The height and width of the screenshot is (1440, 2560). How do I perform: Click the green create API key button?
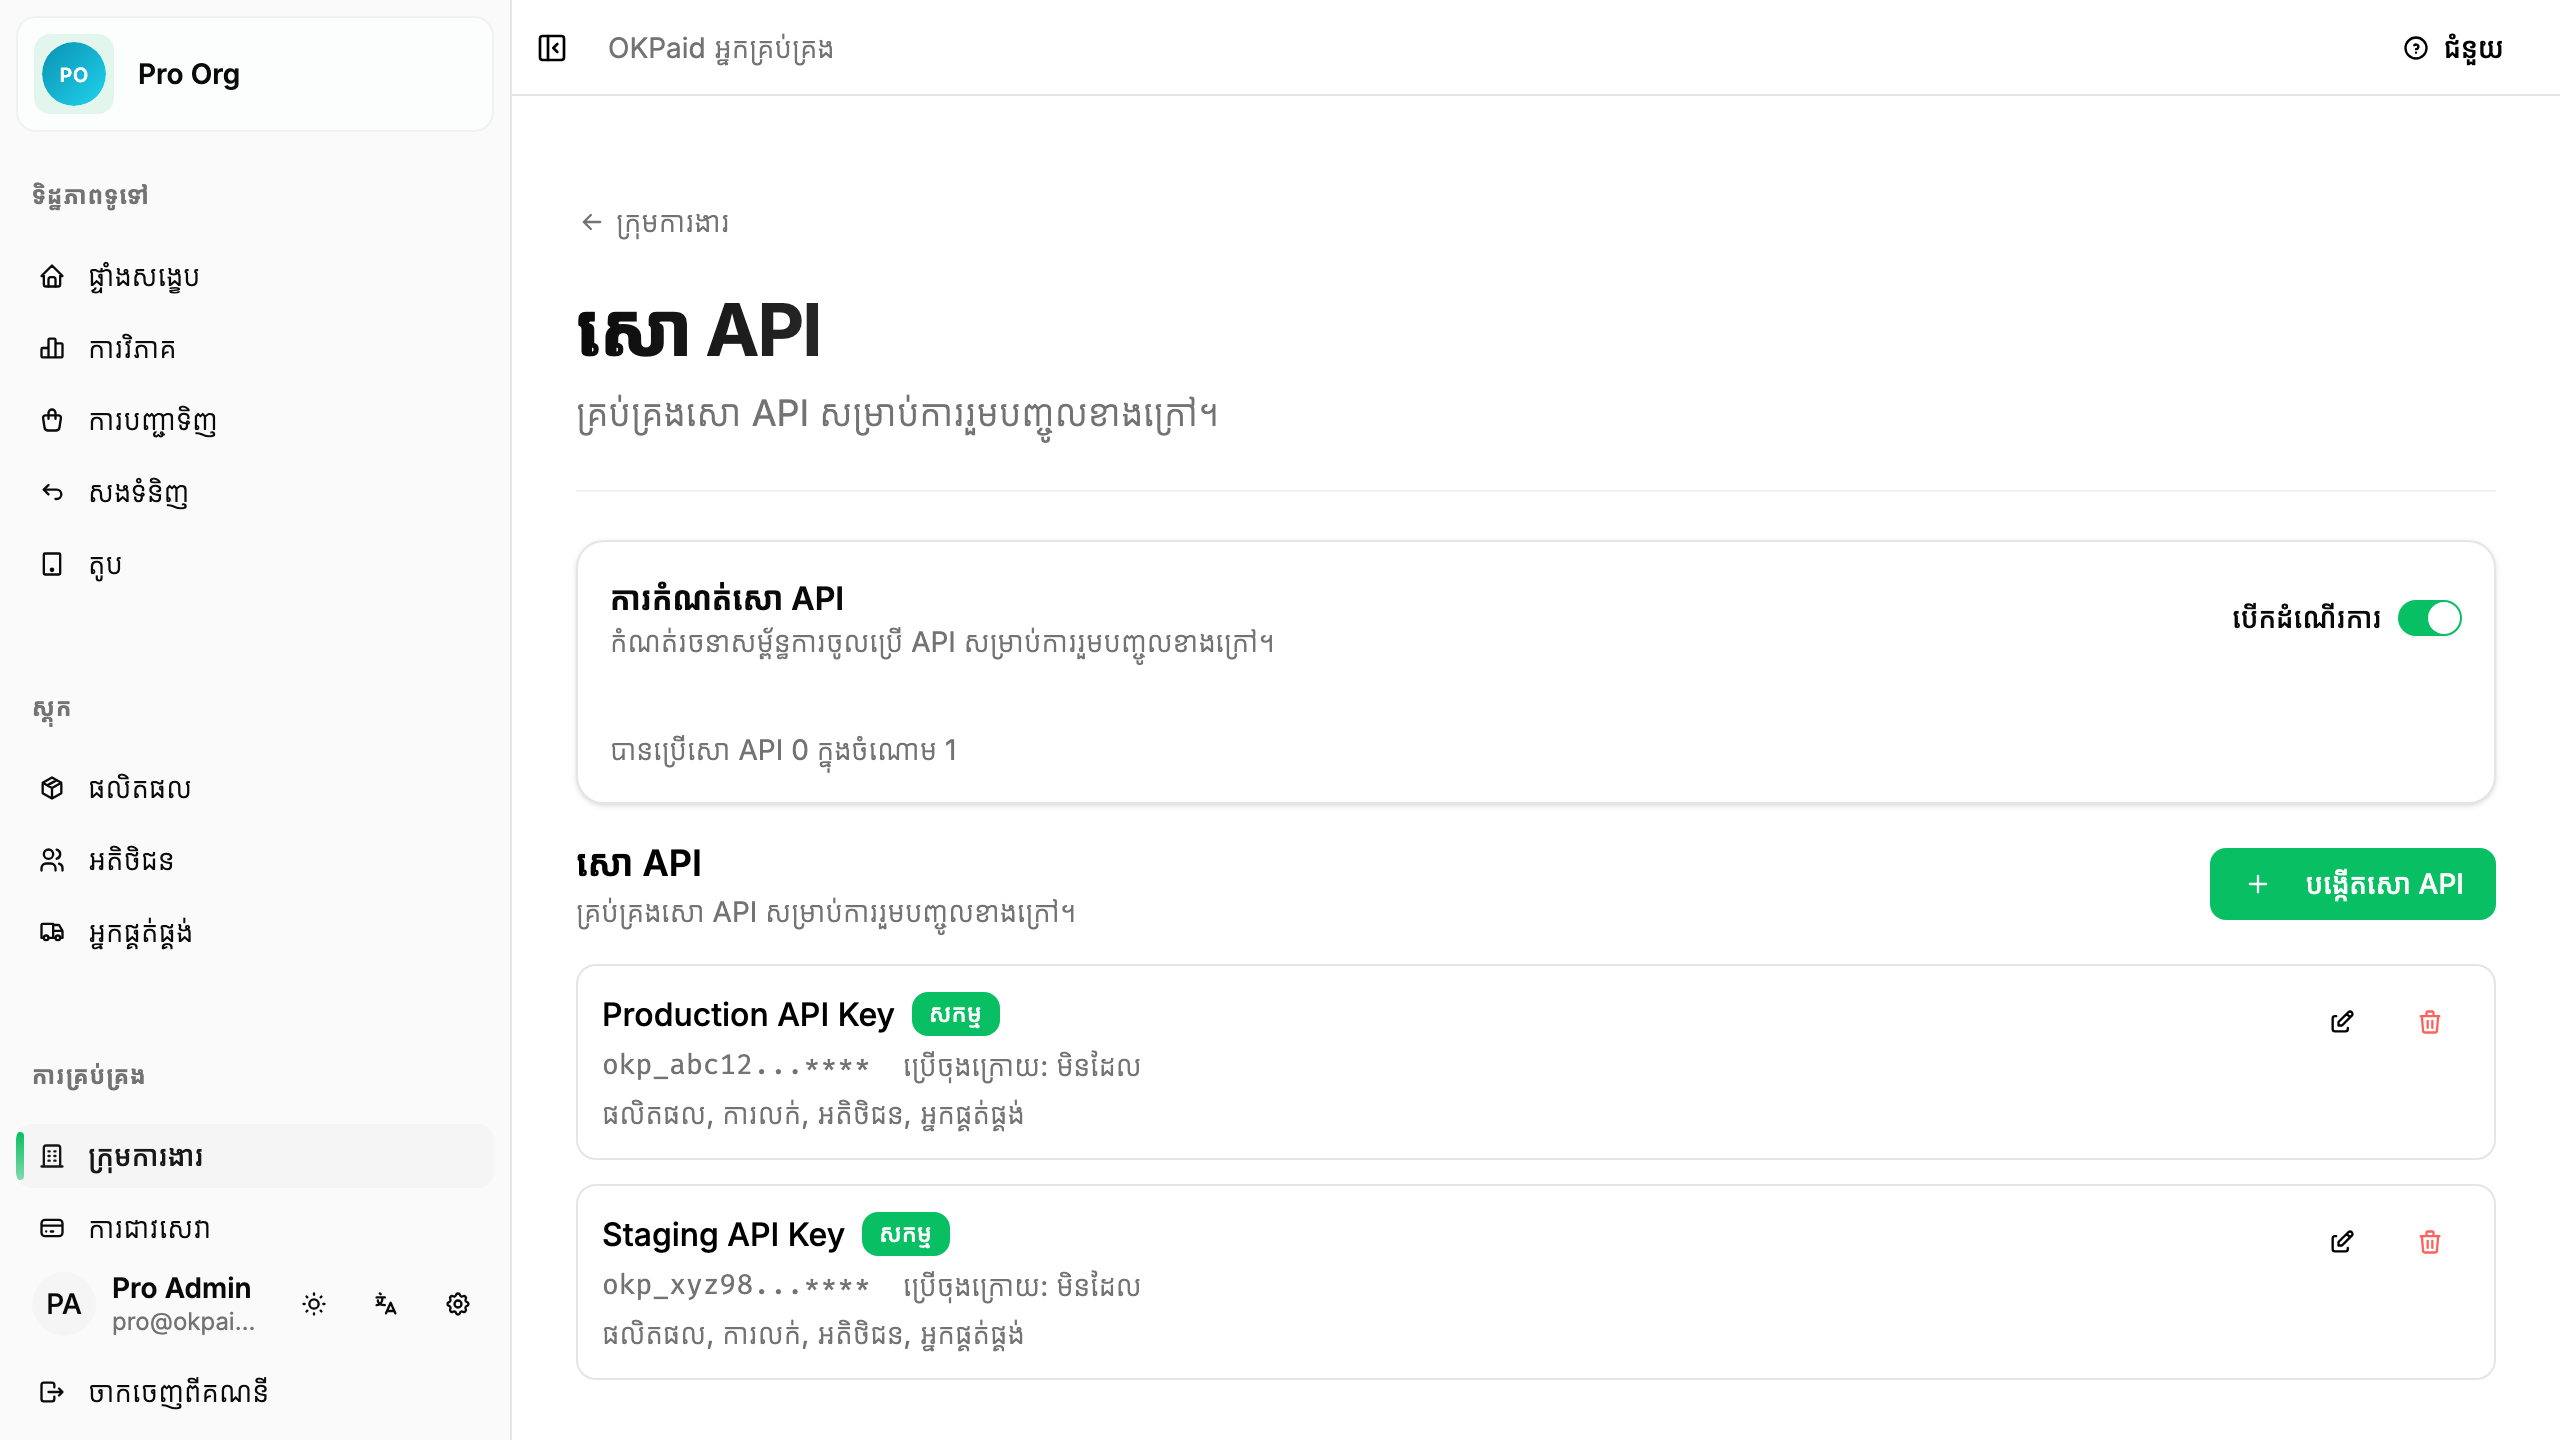[2352, 884]
